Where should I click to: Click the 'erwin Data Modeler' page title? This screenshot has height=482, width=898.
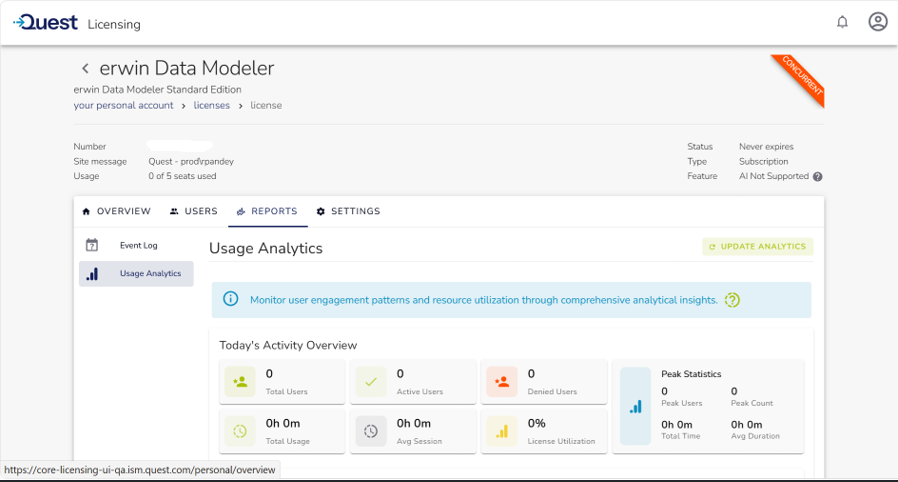coord(187,68)
